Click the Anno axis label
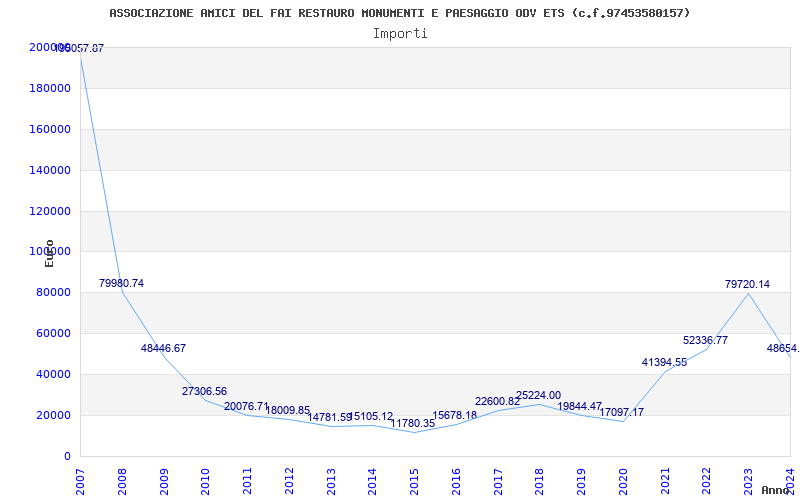Viewport: 800px width, 500px height. click(x=776, y=490)
